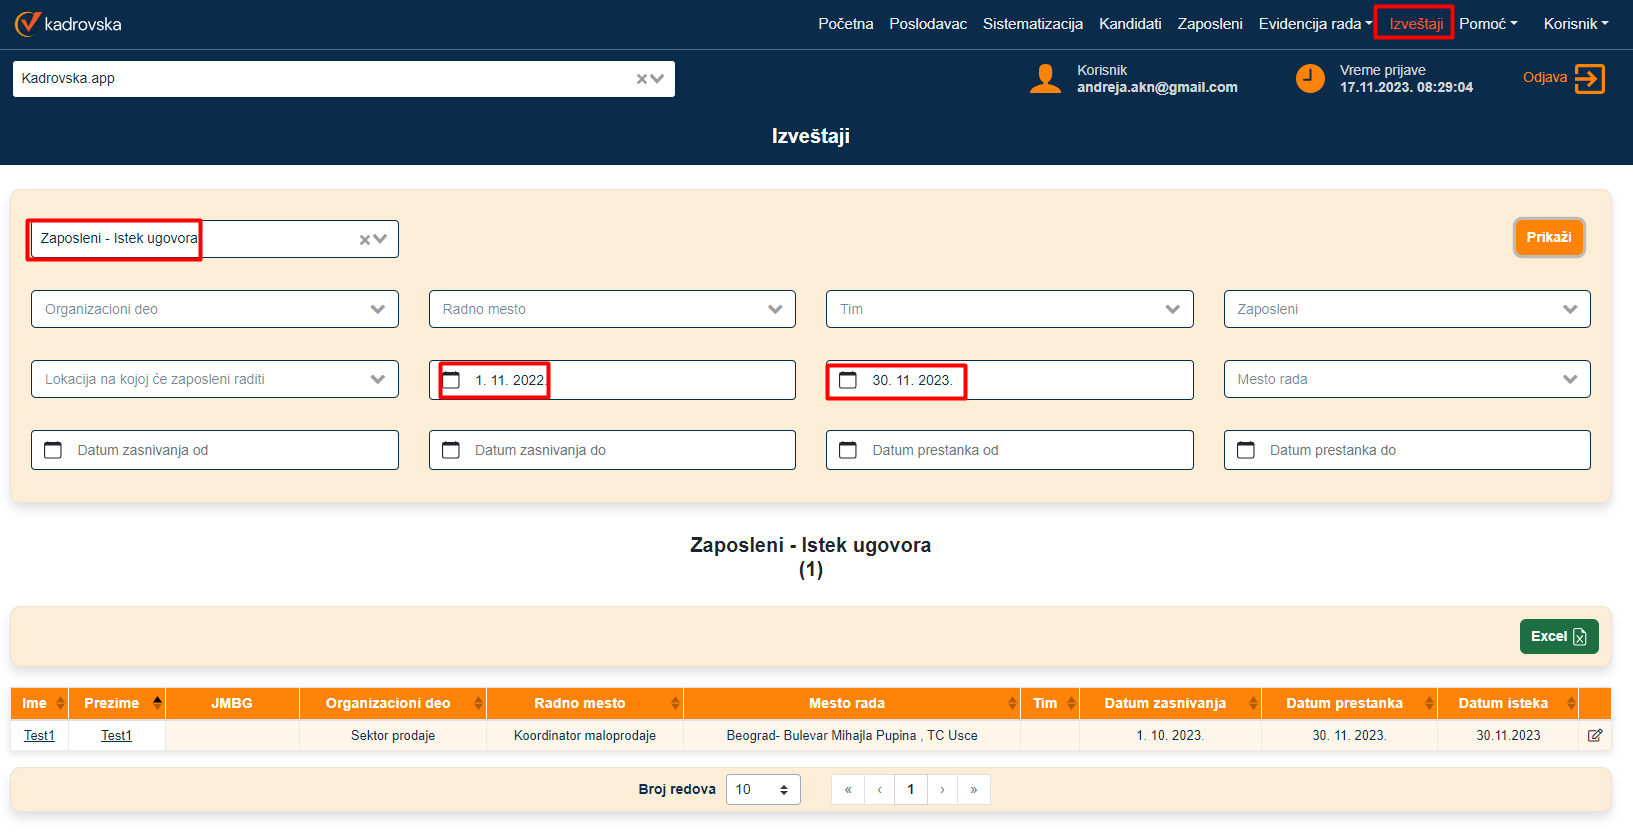Image resolution: width=1633 pixels, height=835 pixels.
Task: Click the calendar icon in 'Datum prestanka do'
Action: tap(1246, 450)
